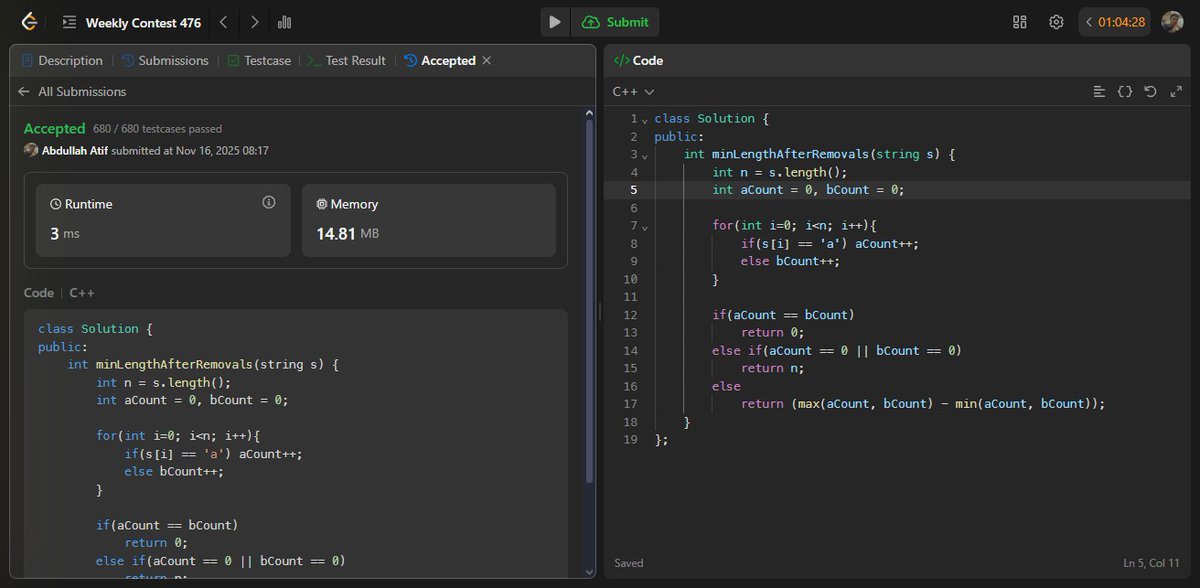The width and height of the screenshot is (1200, 588).
Task: Go to the next contest problem
Action: (x=255, y=22)
